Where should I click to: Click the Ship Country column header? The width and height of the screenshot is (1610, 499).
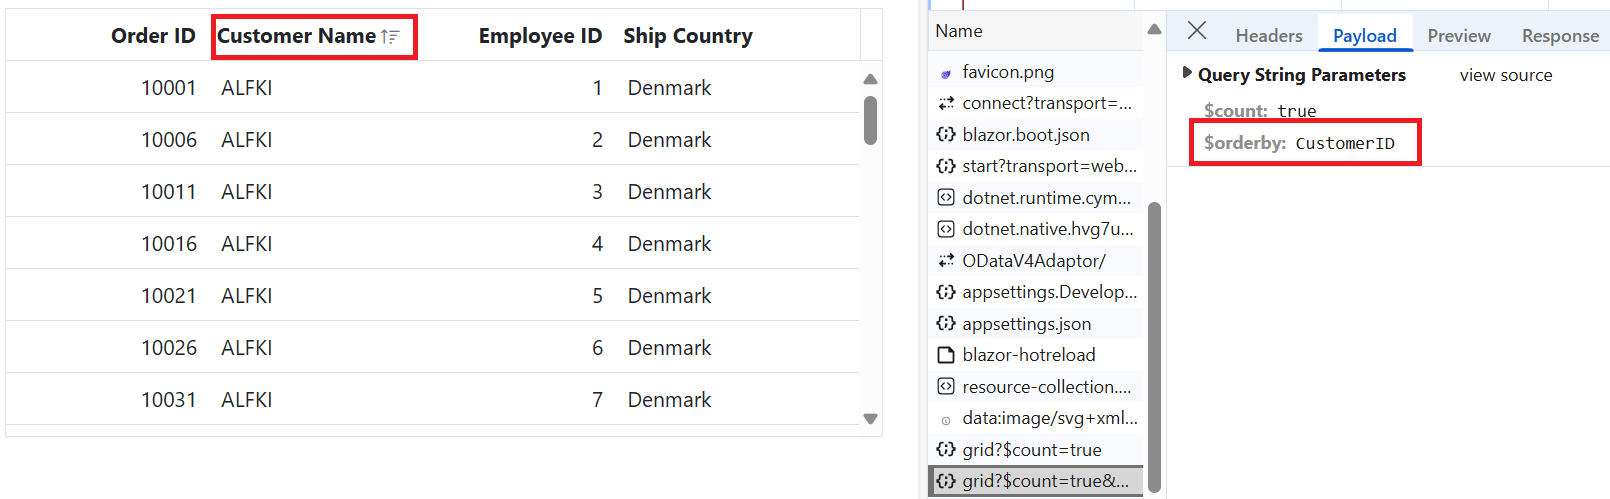click(x=688, y=36)
